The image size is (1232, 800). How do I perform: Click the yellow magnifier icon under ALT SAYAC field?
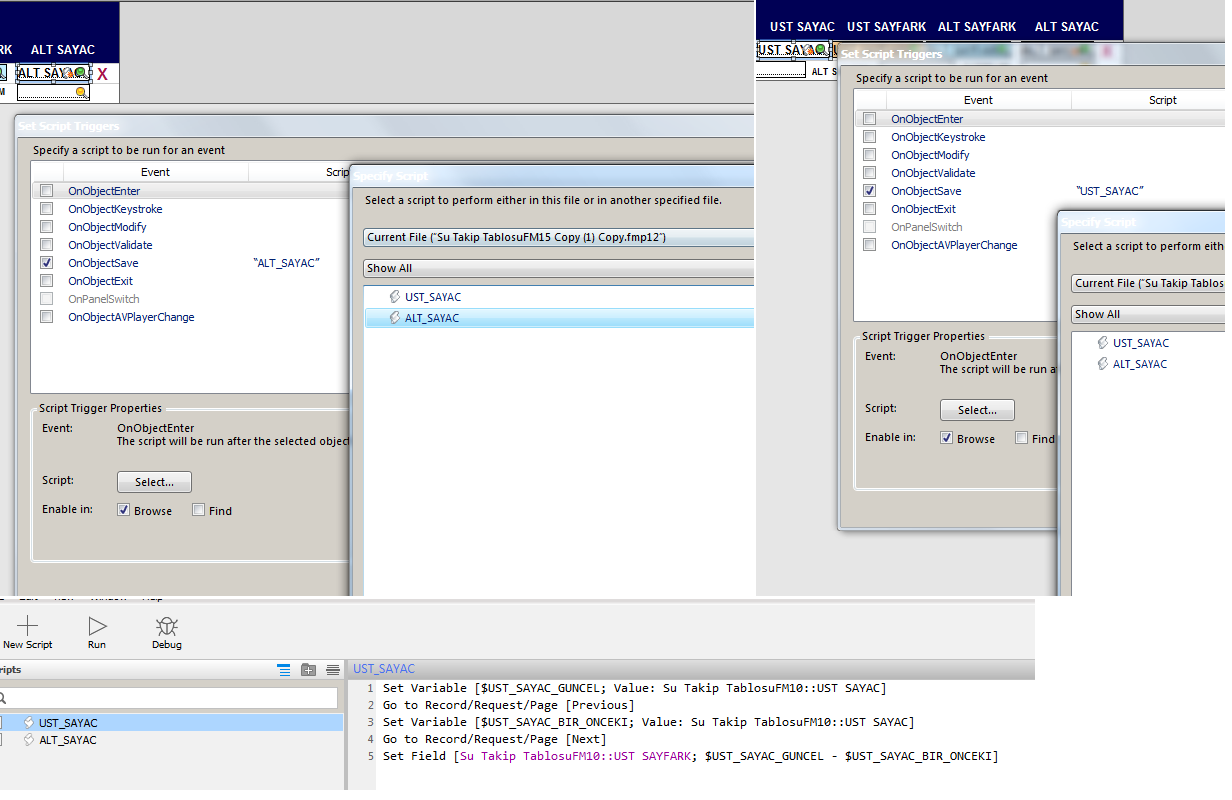tap(81, 92)
